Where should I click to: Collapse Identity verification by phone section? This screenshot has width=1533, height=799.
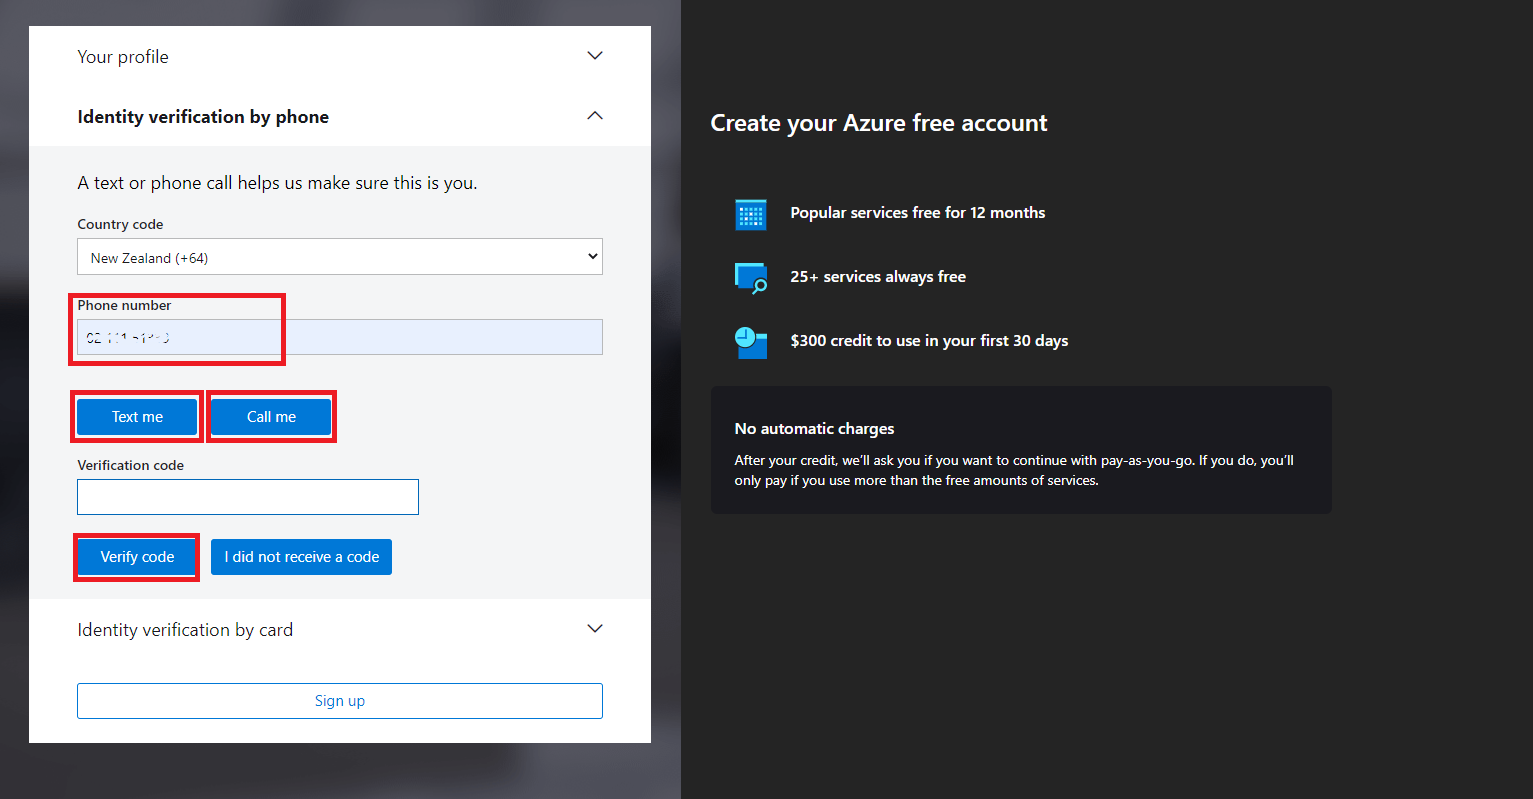594,116
